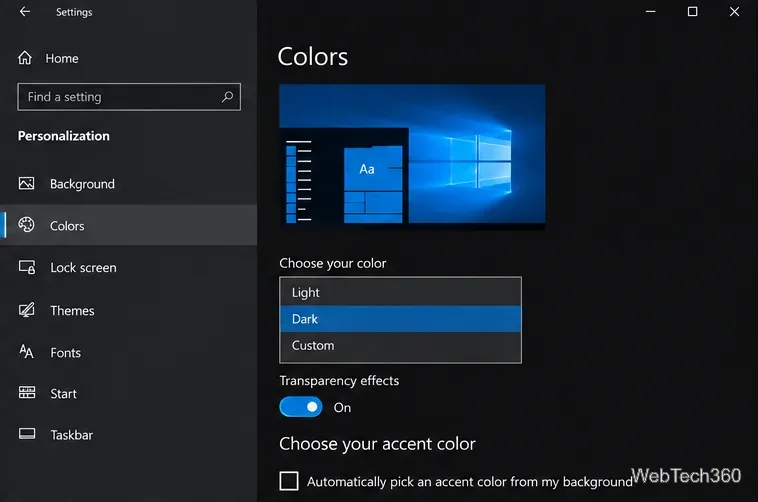Click the 'Choose your color' label
758x502 pixels.
tap(333, 264)
